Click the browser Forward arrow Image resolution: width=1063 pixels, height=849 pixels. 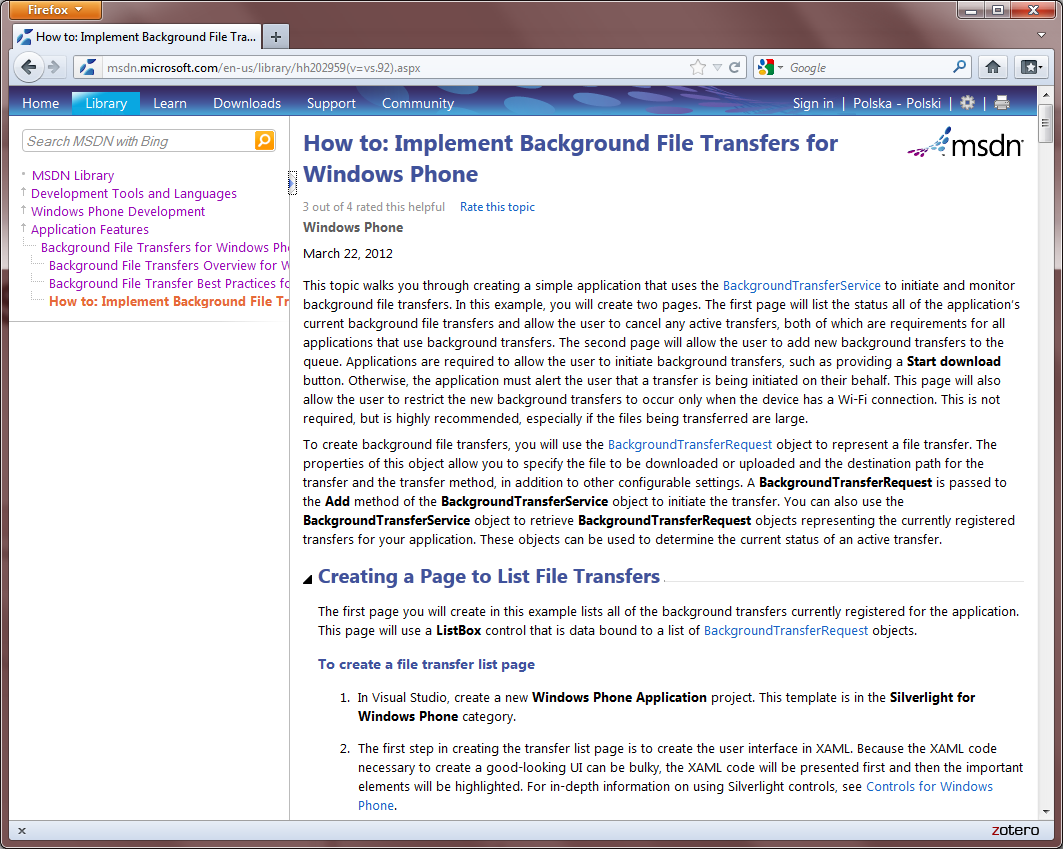click(x=54, y=67)
